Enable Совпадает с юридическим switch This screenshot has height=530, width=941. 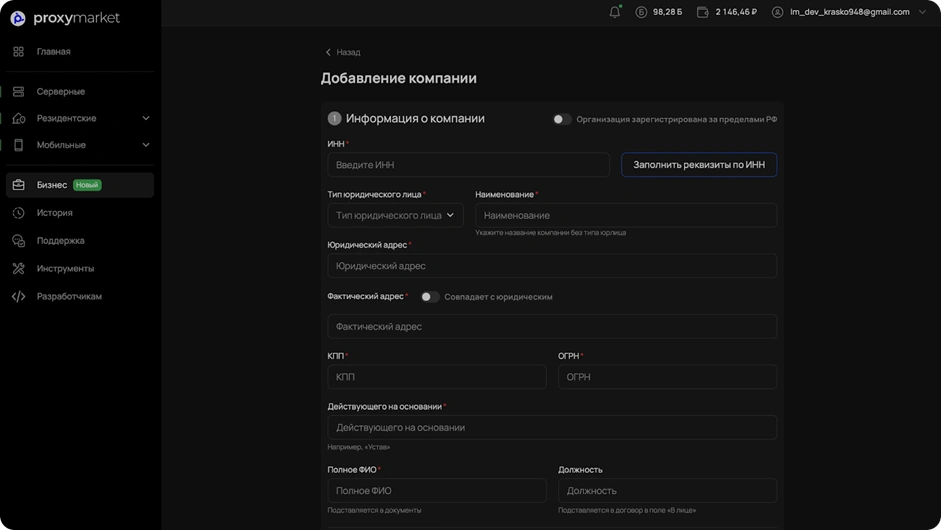click(430, 297)
